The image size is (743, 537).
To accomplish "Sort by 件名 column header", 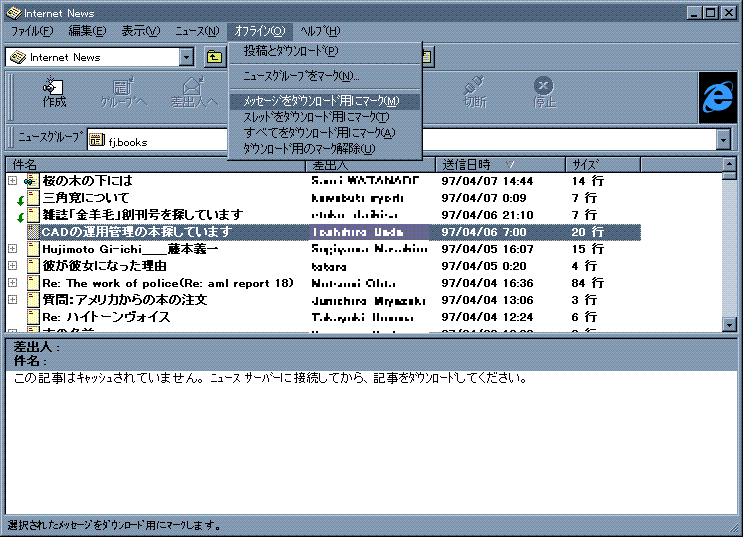I will point(155,164).
